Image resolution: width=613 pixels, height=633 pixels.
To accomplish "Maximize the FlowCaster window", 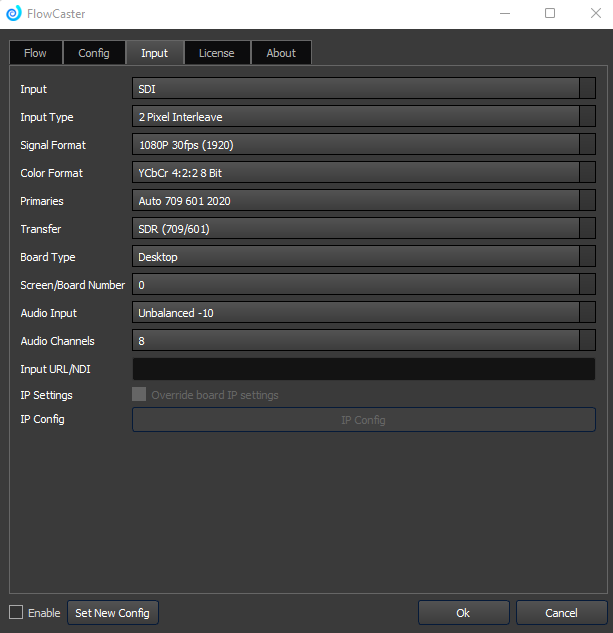I will (550, 14).
